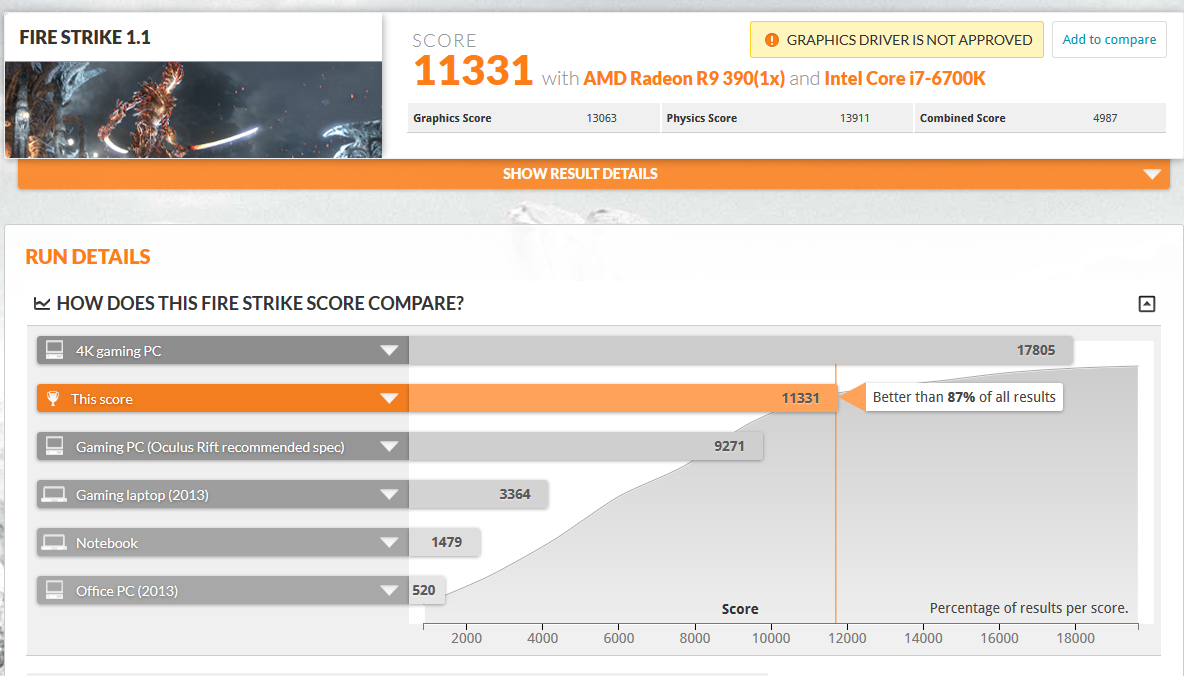Click the Office PC (2013) label
1184x676 pixels.
pyautogui.click(x=127, y=591)
